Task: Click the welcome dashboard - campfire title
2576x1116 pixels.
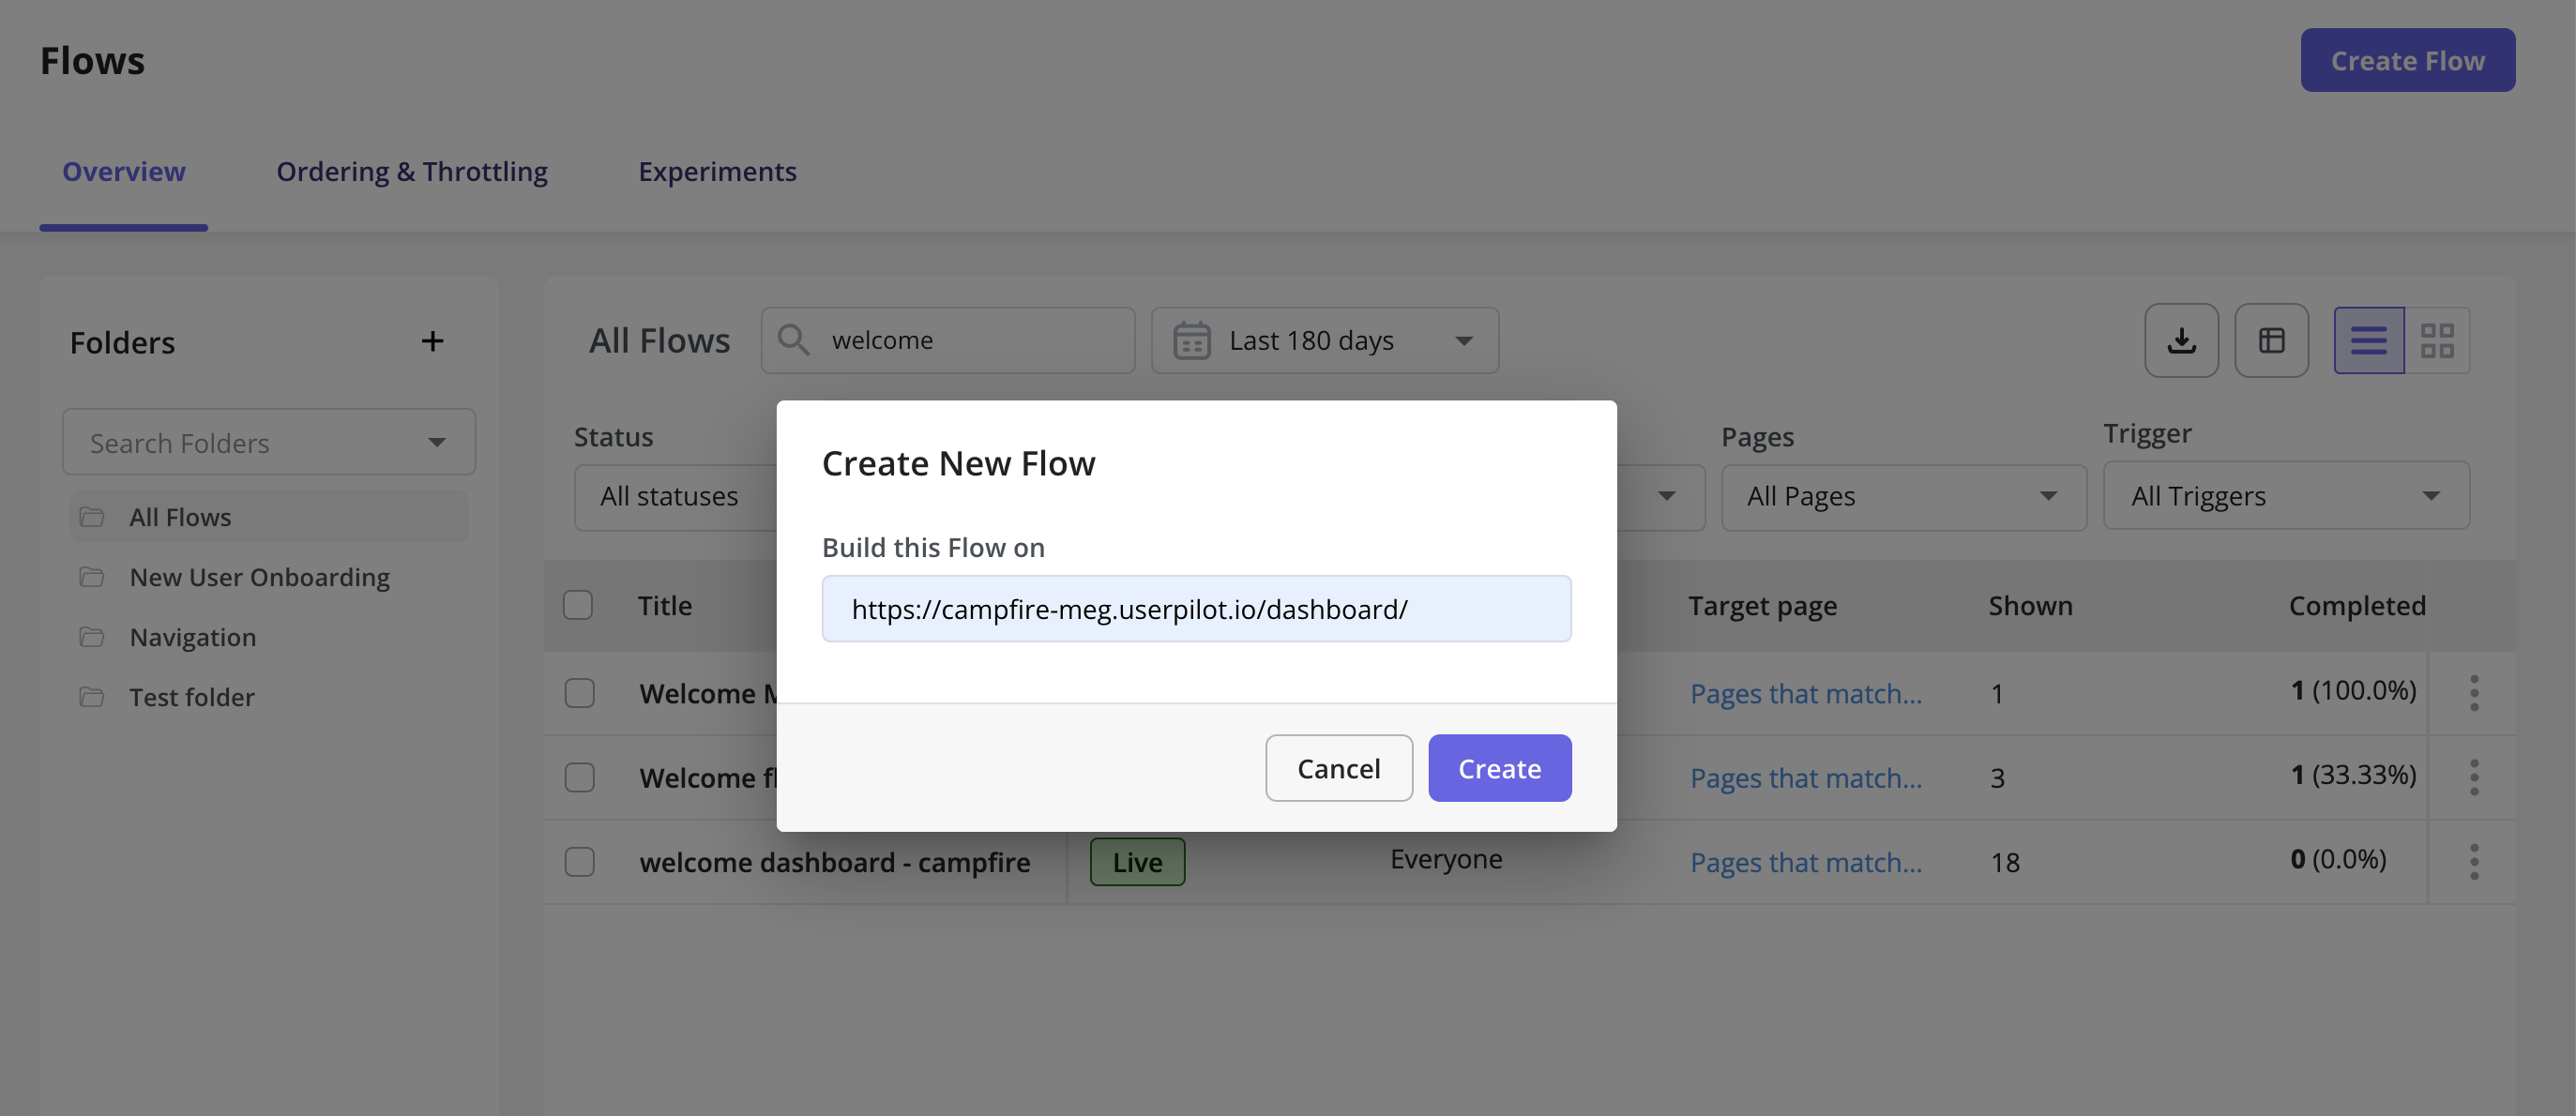Action: (834, 862)
